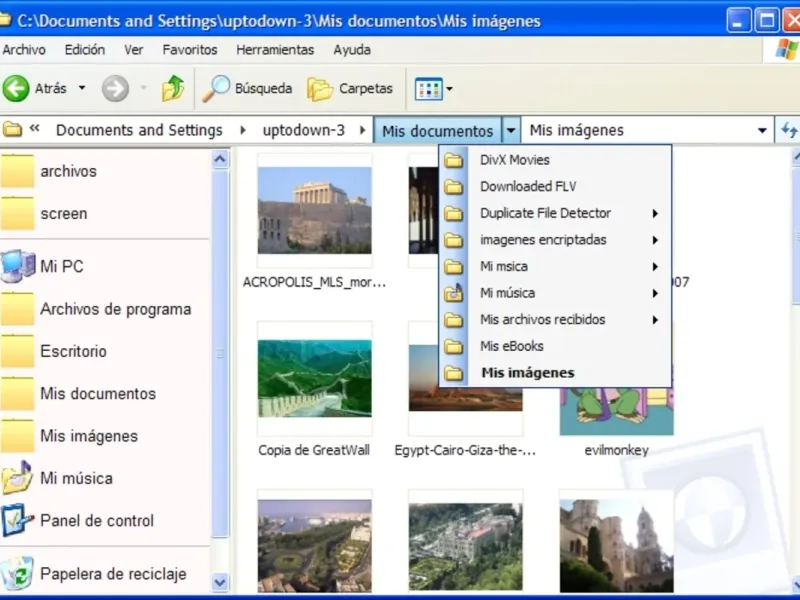Open the Views button dropdown arrow

click(x=449, y=89)
